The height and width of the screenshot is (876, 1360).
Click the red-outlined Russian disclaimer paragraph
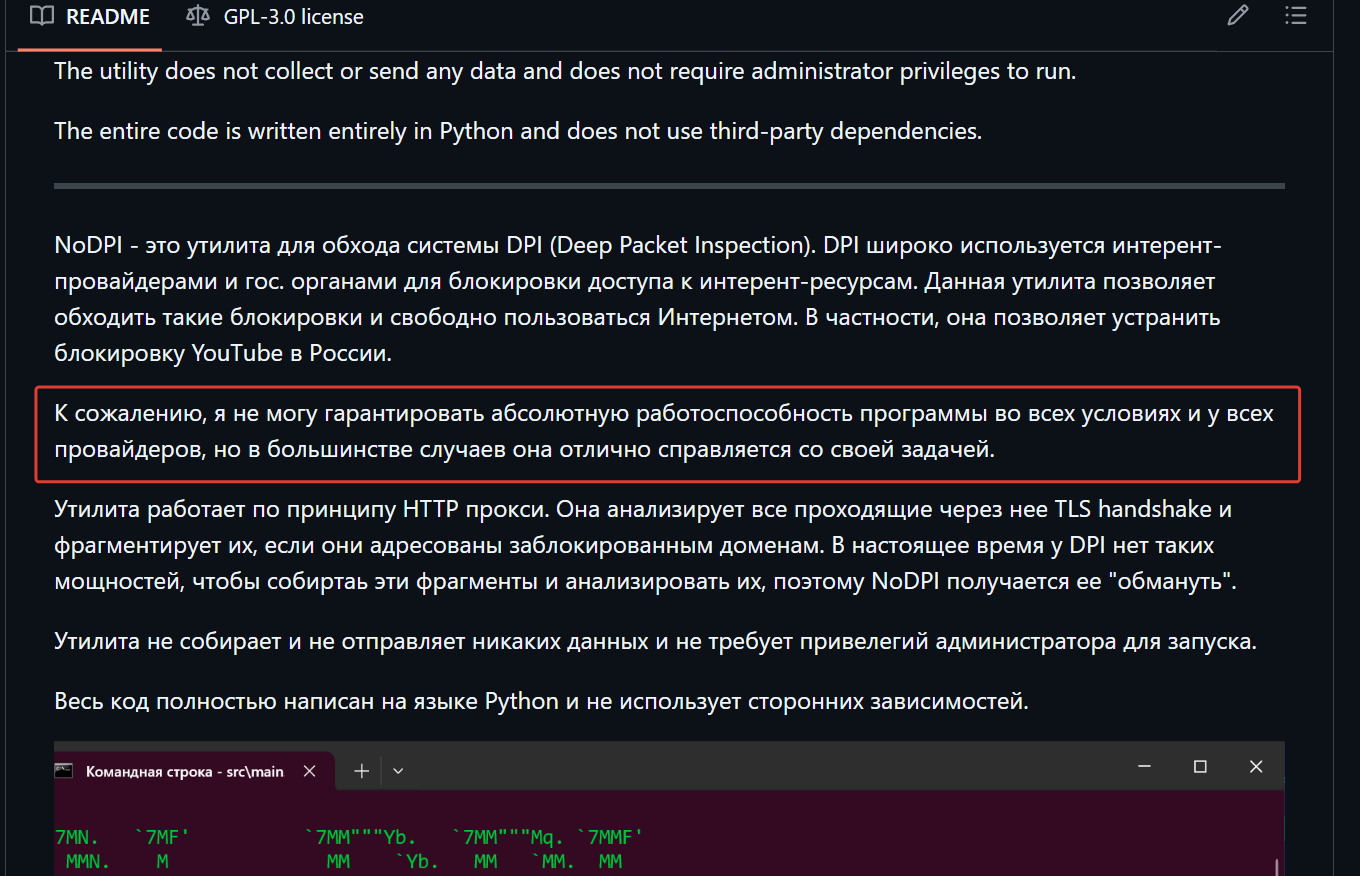(x=667, y=432)
